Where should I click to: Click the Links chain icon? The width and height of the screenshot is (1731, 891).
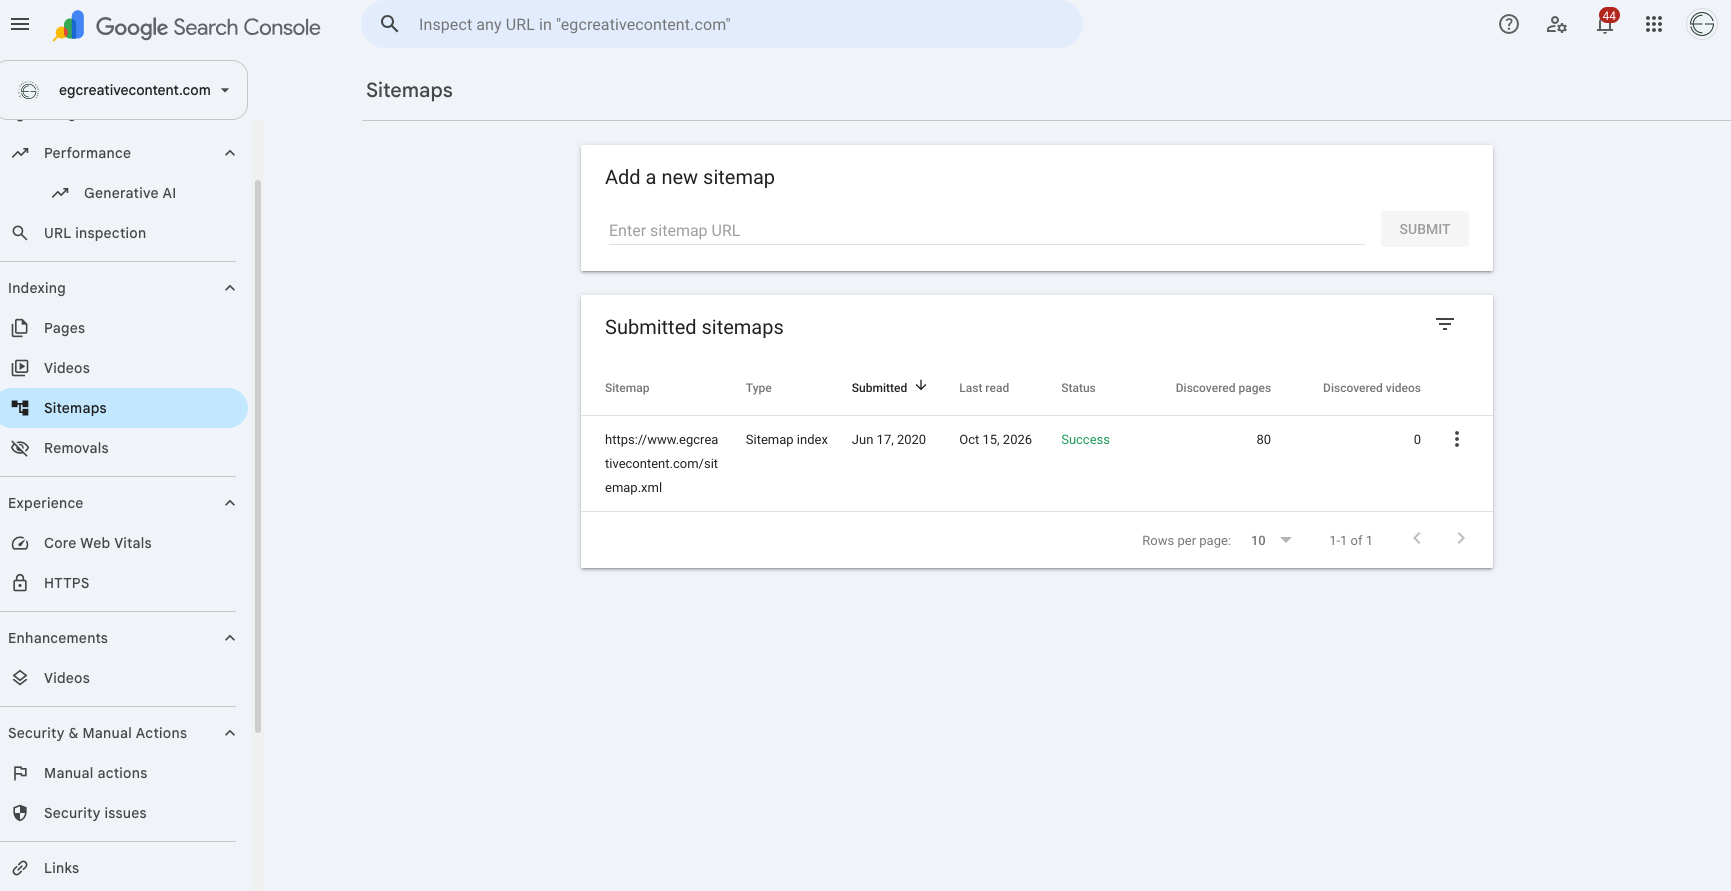pyautogui.click(x=20, y=868)
